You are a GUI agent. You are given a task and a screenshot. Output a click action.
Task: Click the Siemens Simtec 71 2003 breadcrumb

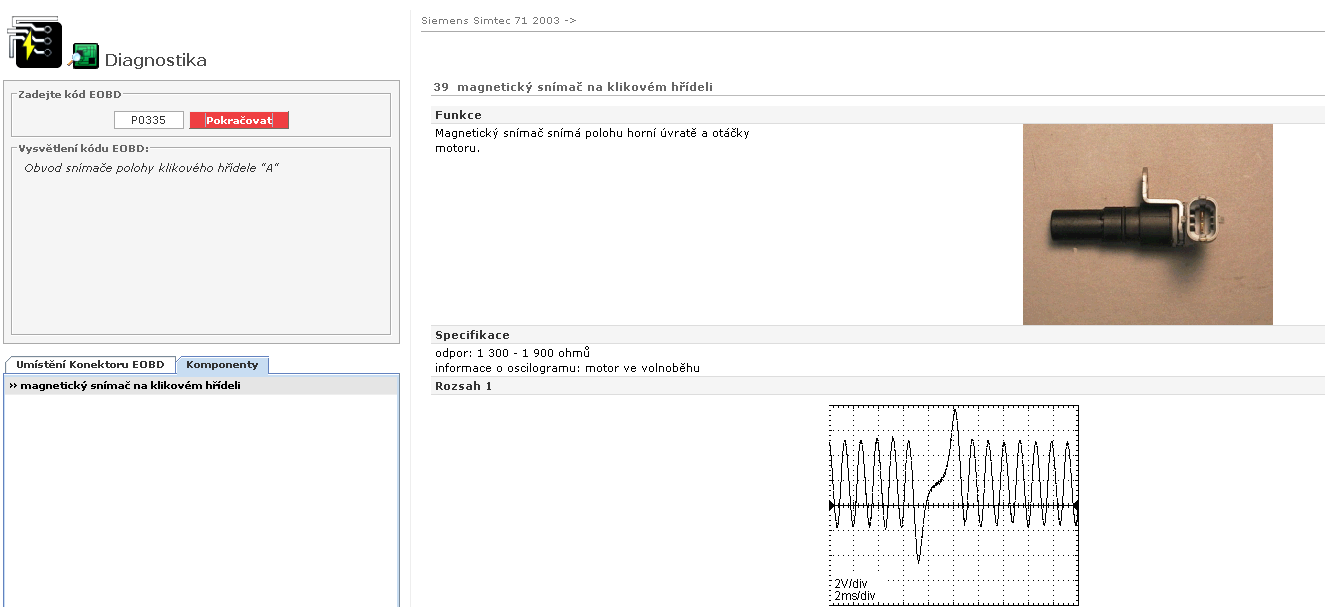point(498,20)
